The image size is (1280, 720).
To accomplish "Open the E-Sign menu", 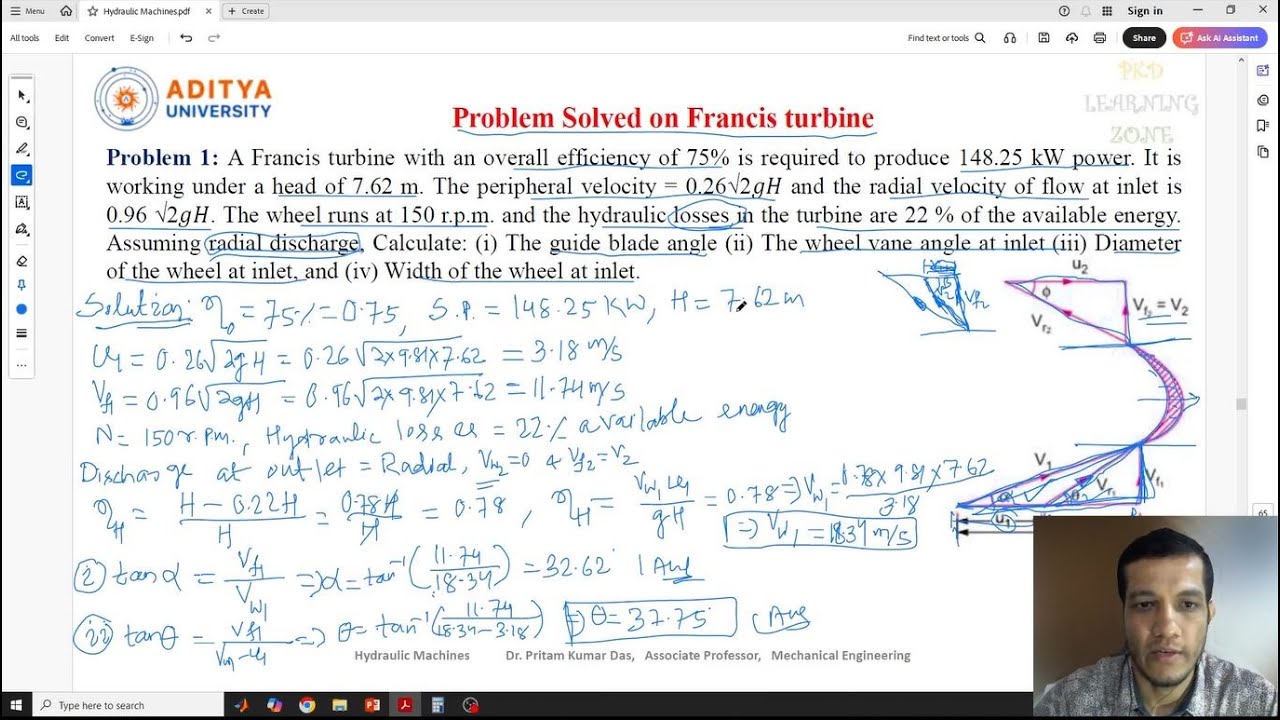I will click(x=142, y=38).
